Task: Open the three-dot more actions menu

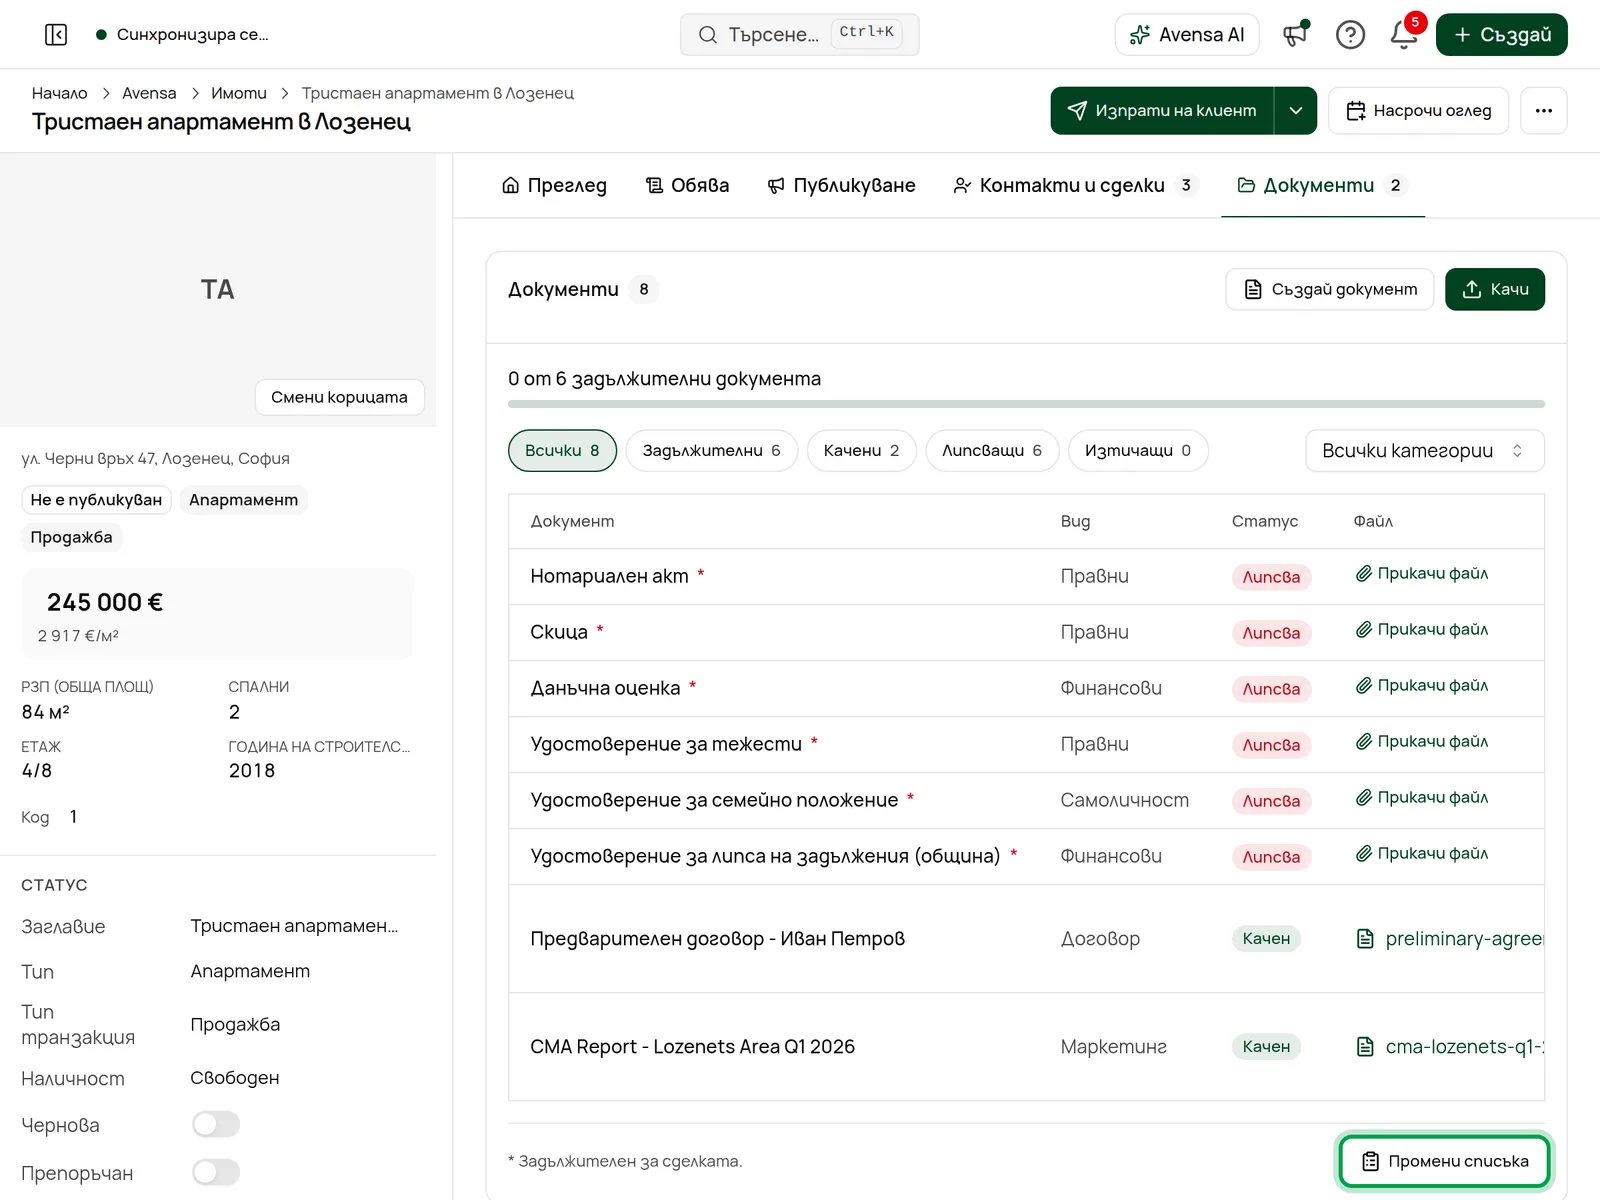Action: click(1543, 110)
